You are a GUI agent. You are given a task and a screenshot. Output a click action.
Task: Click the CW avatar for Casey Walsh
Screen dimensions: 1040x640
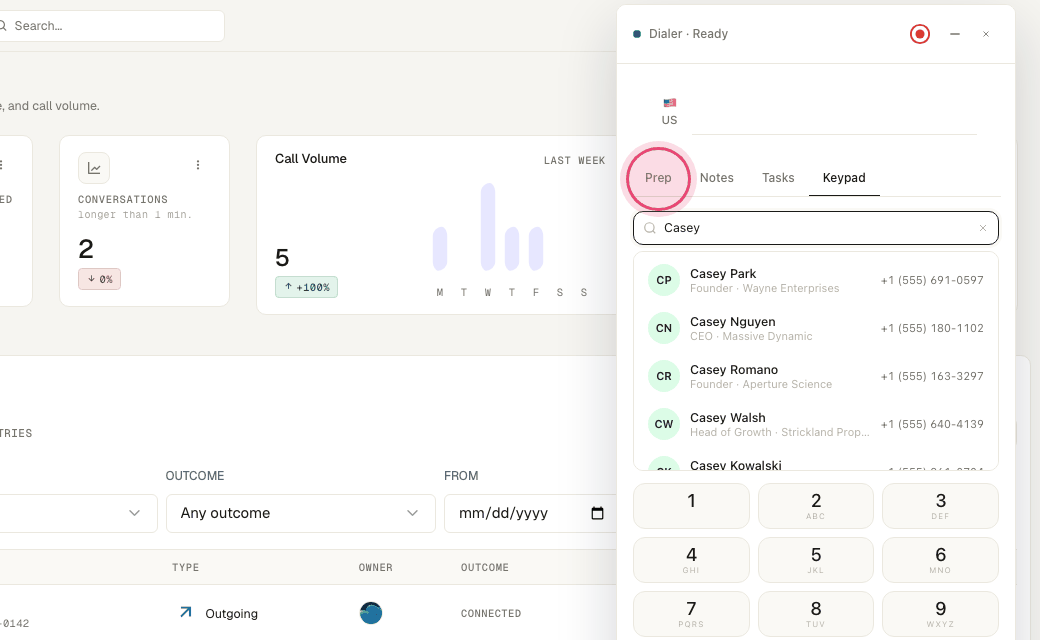[663, 424]
